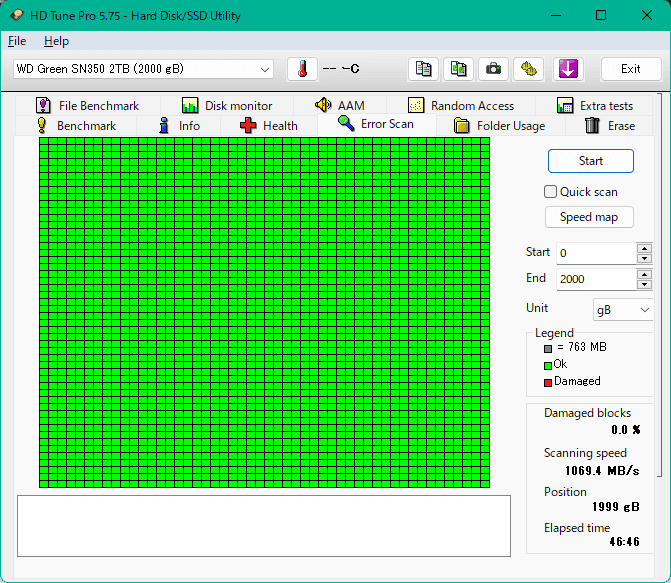Click the copy text to clipboard icon

424,69
